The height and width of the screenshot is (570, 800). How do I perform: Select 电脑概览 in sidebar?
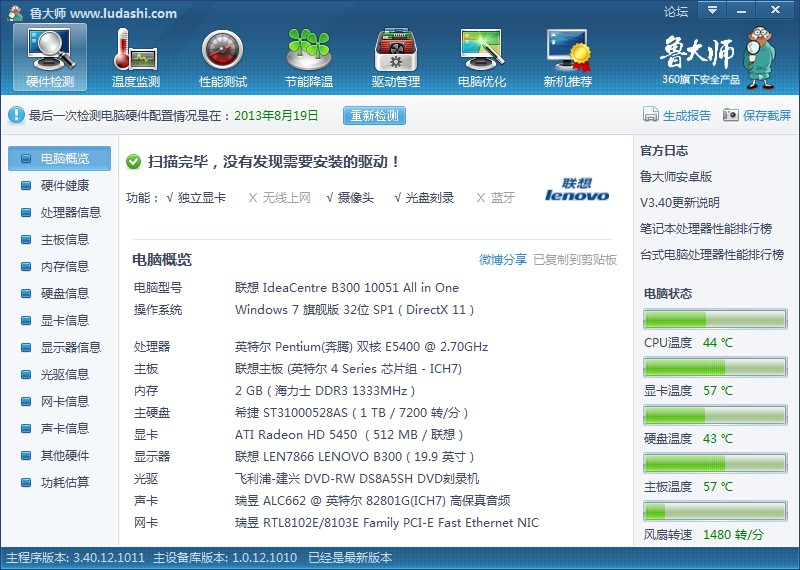59,159
